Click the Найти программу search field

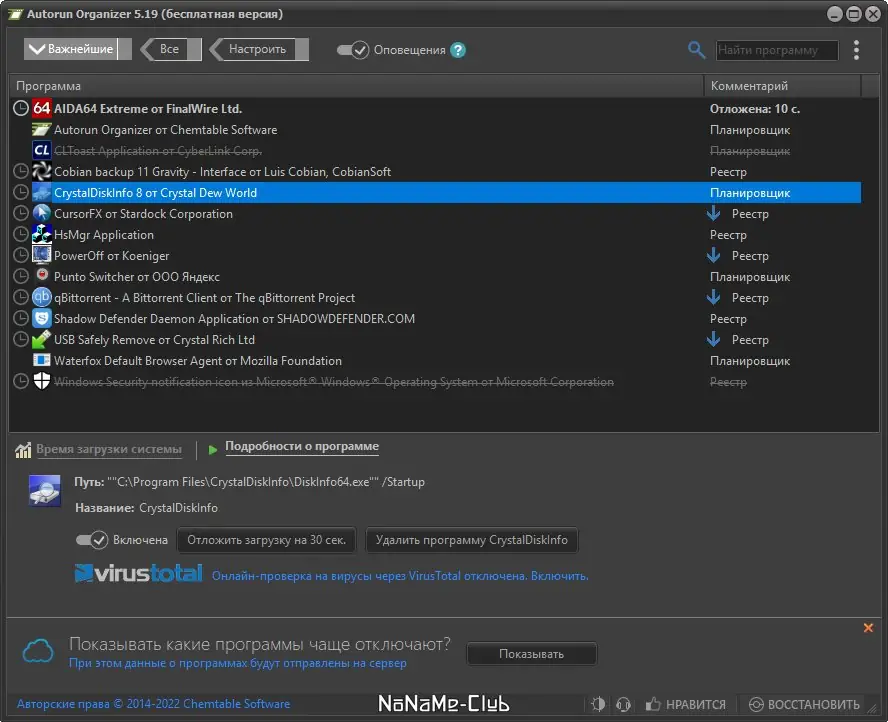point(778,50)
